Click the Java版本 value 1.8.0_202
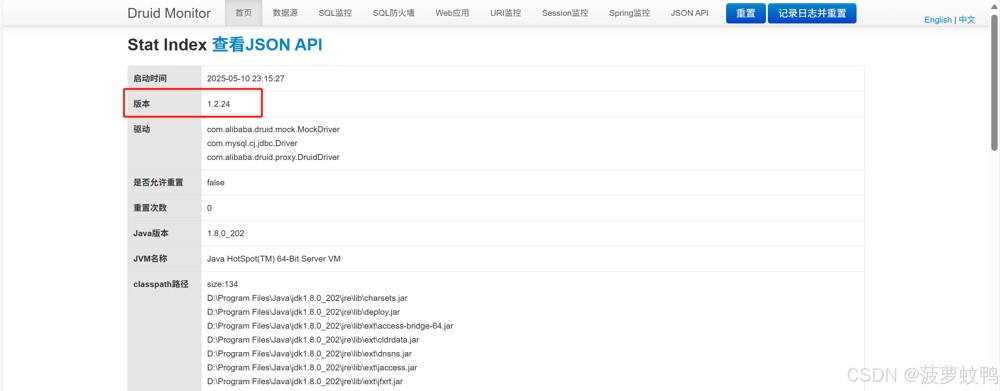1000x391 pixels. (x=226, y=233)
